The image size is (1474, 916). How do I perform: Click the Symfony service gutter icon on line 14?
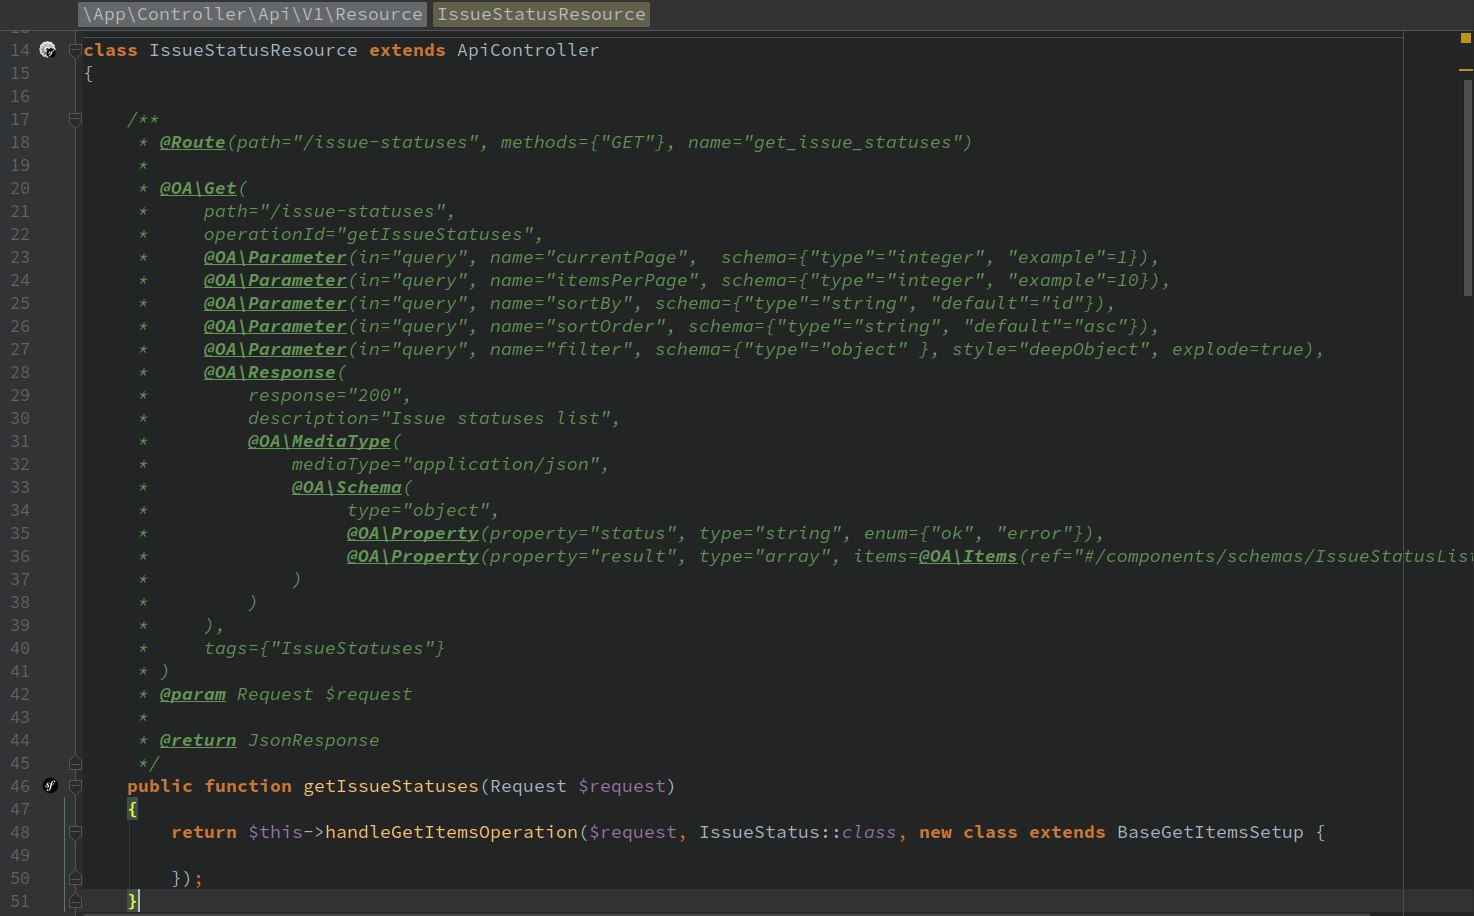coord(47,49)
